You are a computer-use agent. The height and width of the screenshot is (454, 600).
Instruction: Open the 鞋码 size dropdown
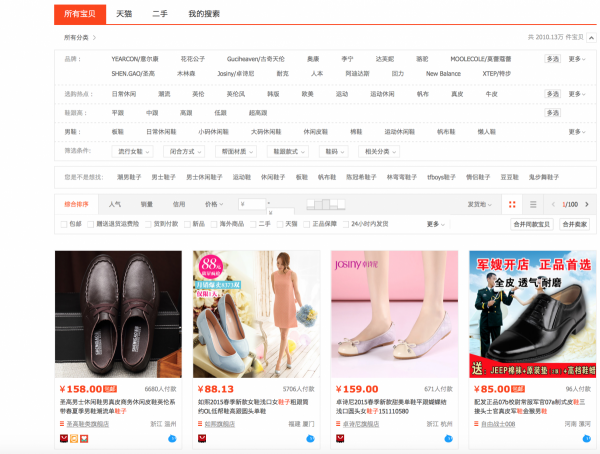(x=334, y=152)
